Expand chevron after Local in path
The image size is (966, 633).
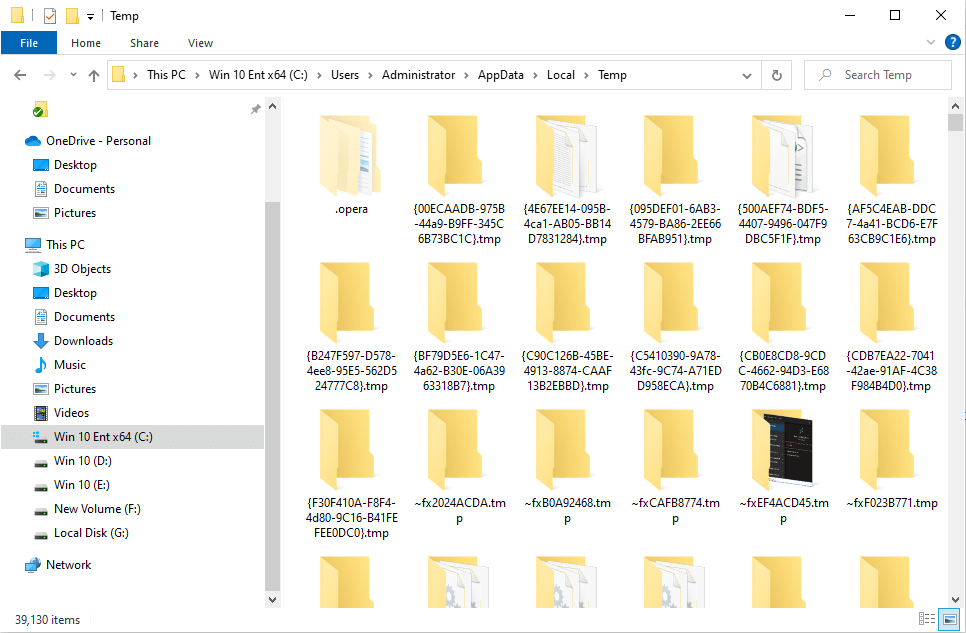point(586,75)
